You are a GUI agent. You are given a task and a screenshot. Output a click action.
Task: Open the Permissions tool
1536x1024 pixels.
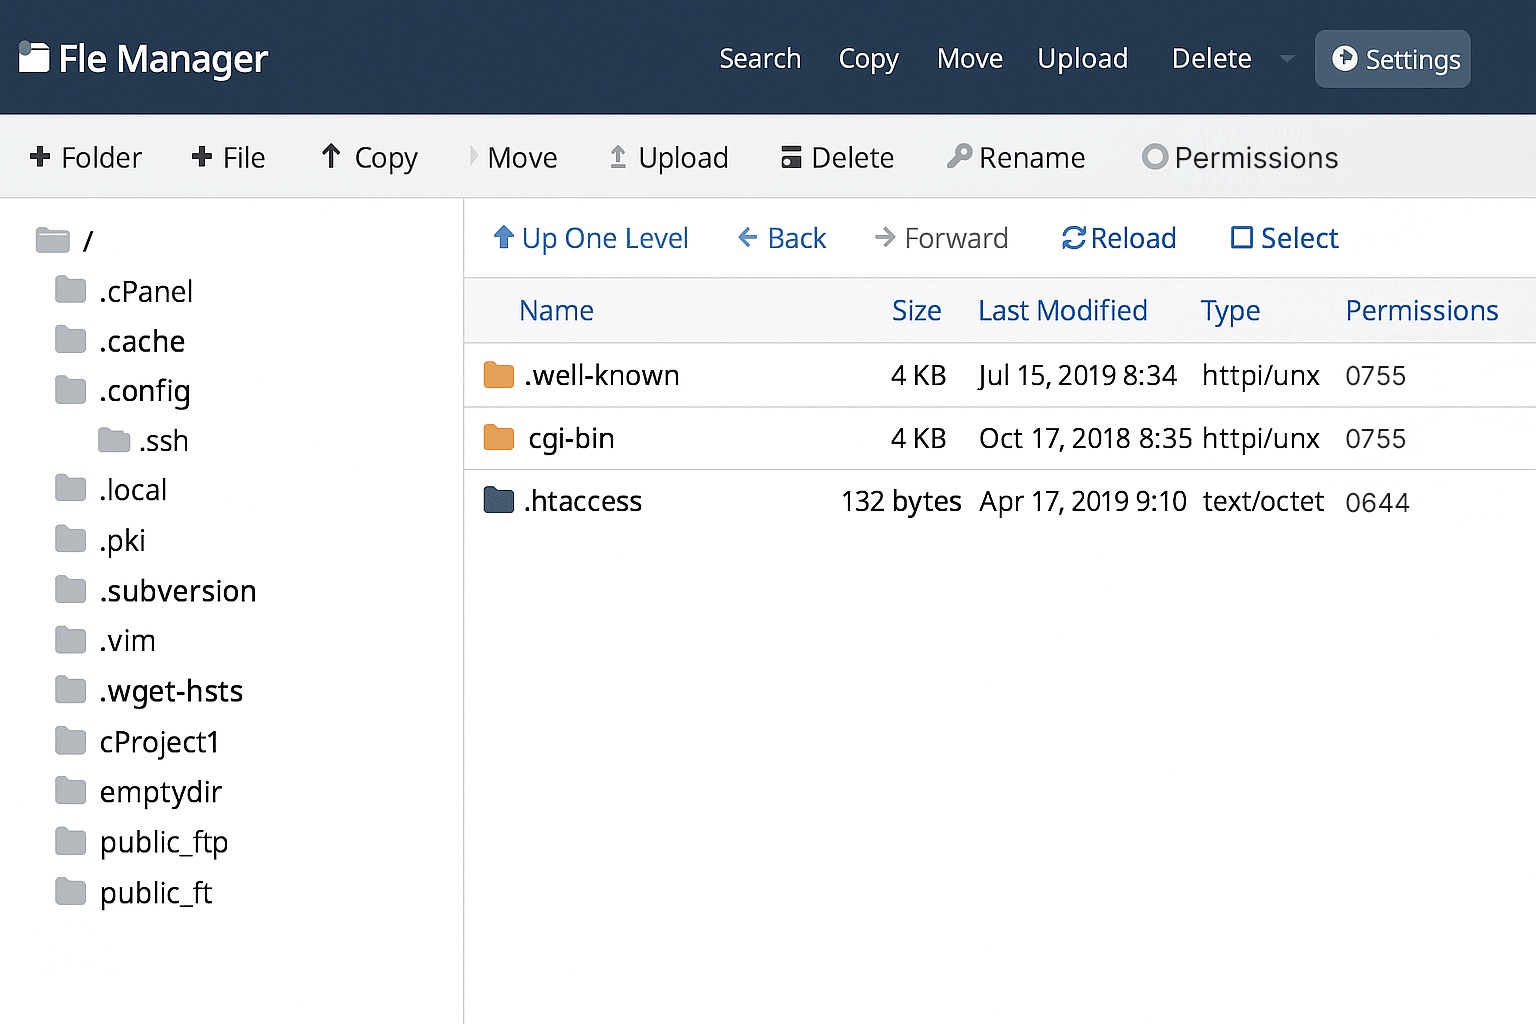click(x=1239, y=157)
